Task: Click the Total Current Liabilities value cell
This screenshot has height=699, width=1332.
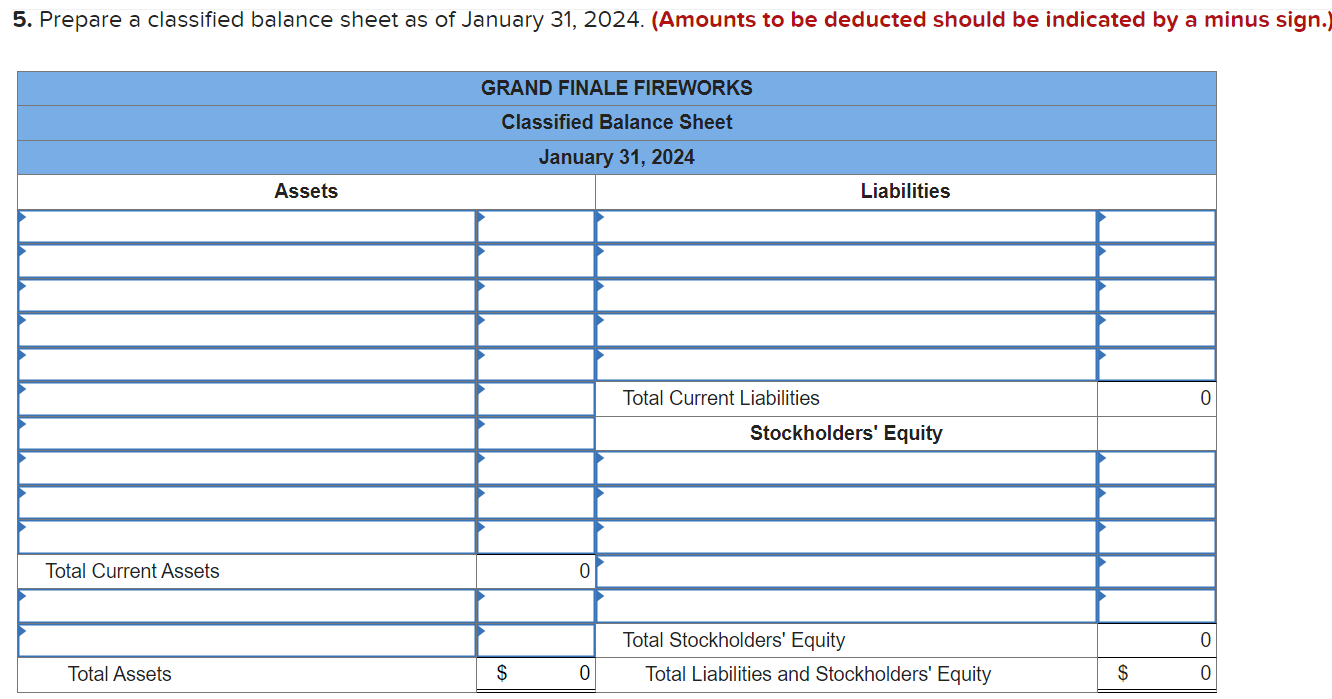Action: [1156, 398]
